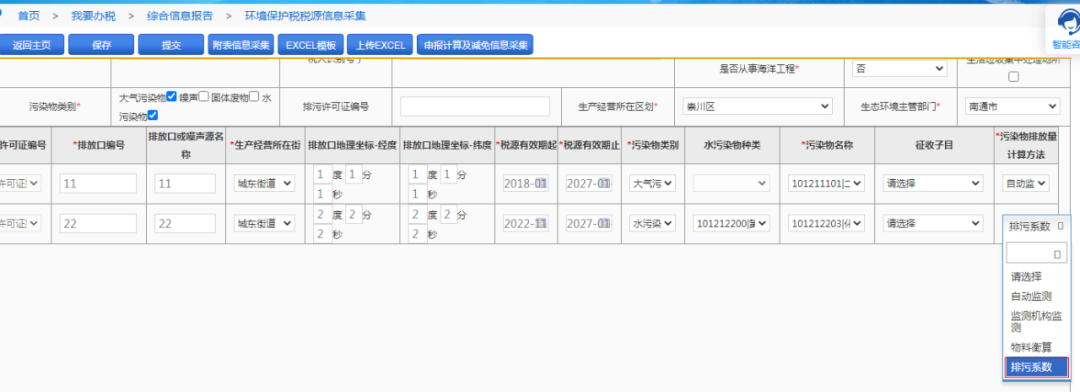Open row 22 许可证 number dropdown
This screenshot has width=1080, height=392.
click(21, 223)
